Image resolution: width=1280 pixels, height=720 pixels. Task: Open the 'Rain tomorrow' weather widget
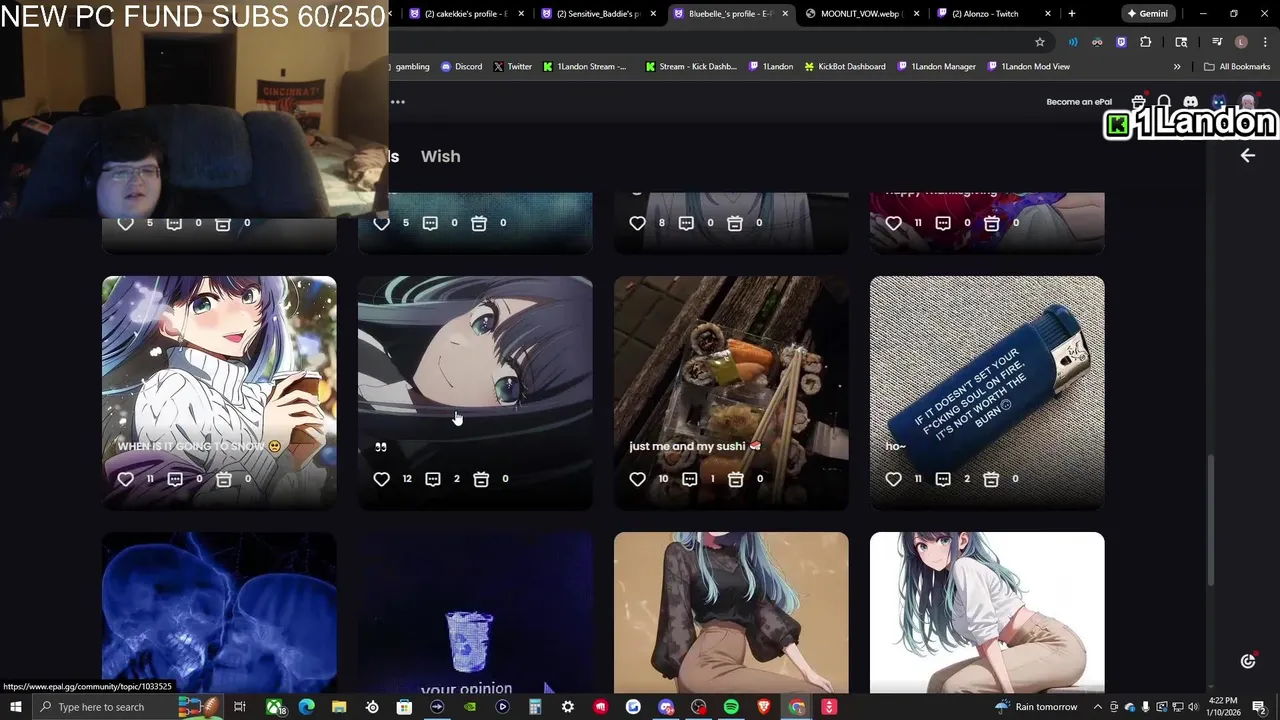tap(1036, 707)
